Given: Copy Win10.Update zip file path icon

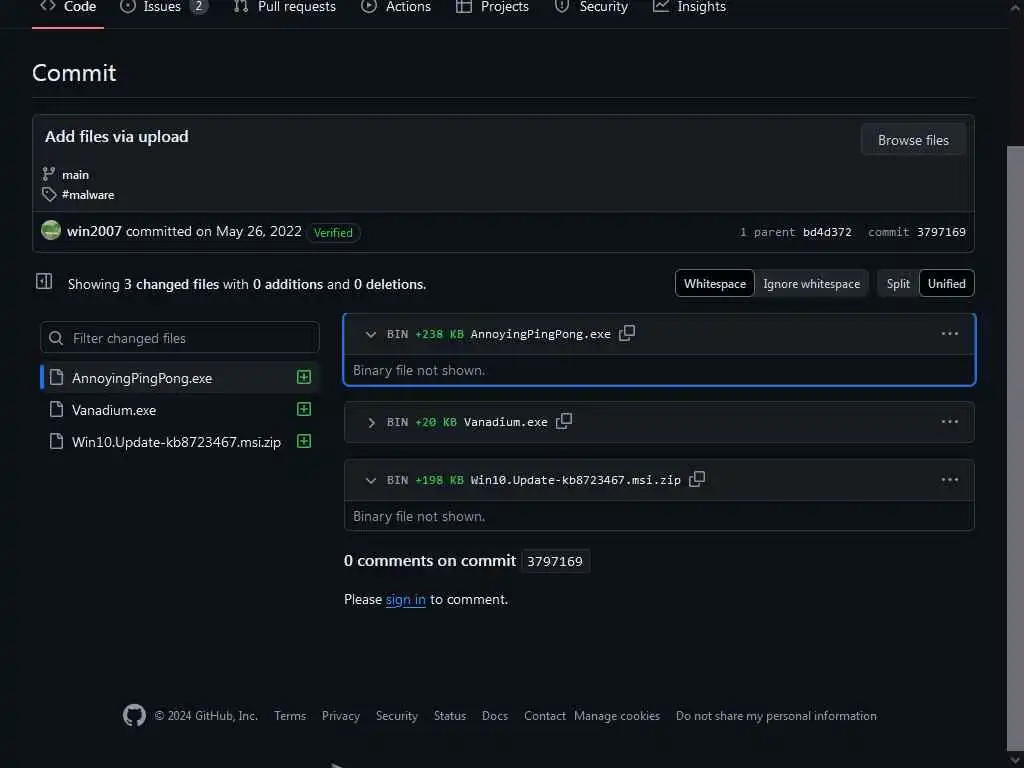Looking at the screenshot, I should (x=697, y=479).
